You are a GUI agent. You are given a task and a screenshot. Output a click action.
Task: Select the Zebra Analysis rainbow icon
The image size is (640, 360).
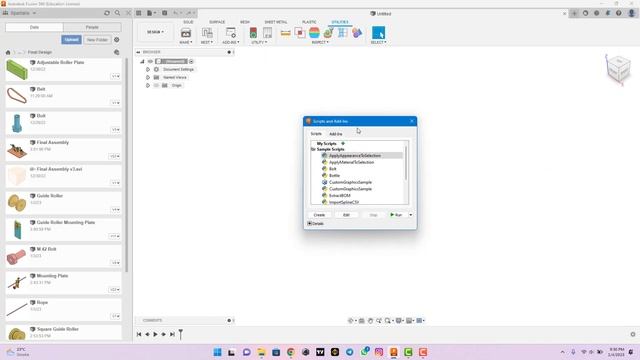314,33
